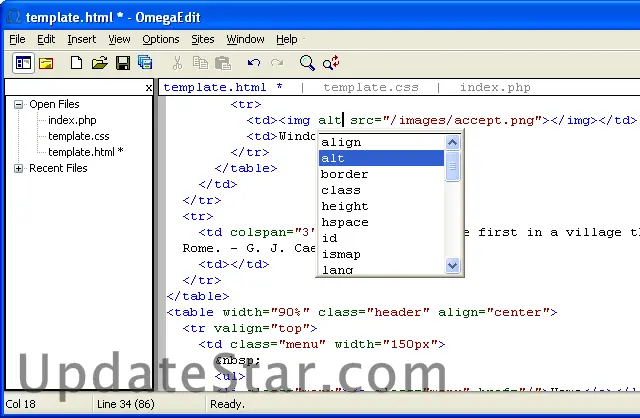Click the 'Ready.' status message
640x418 pixels.
pyautogui.click(x=227, y=404)
